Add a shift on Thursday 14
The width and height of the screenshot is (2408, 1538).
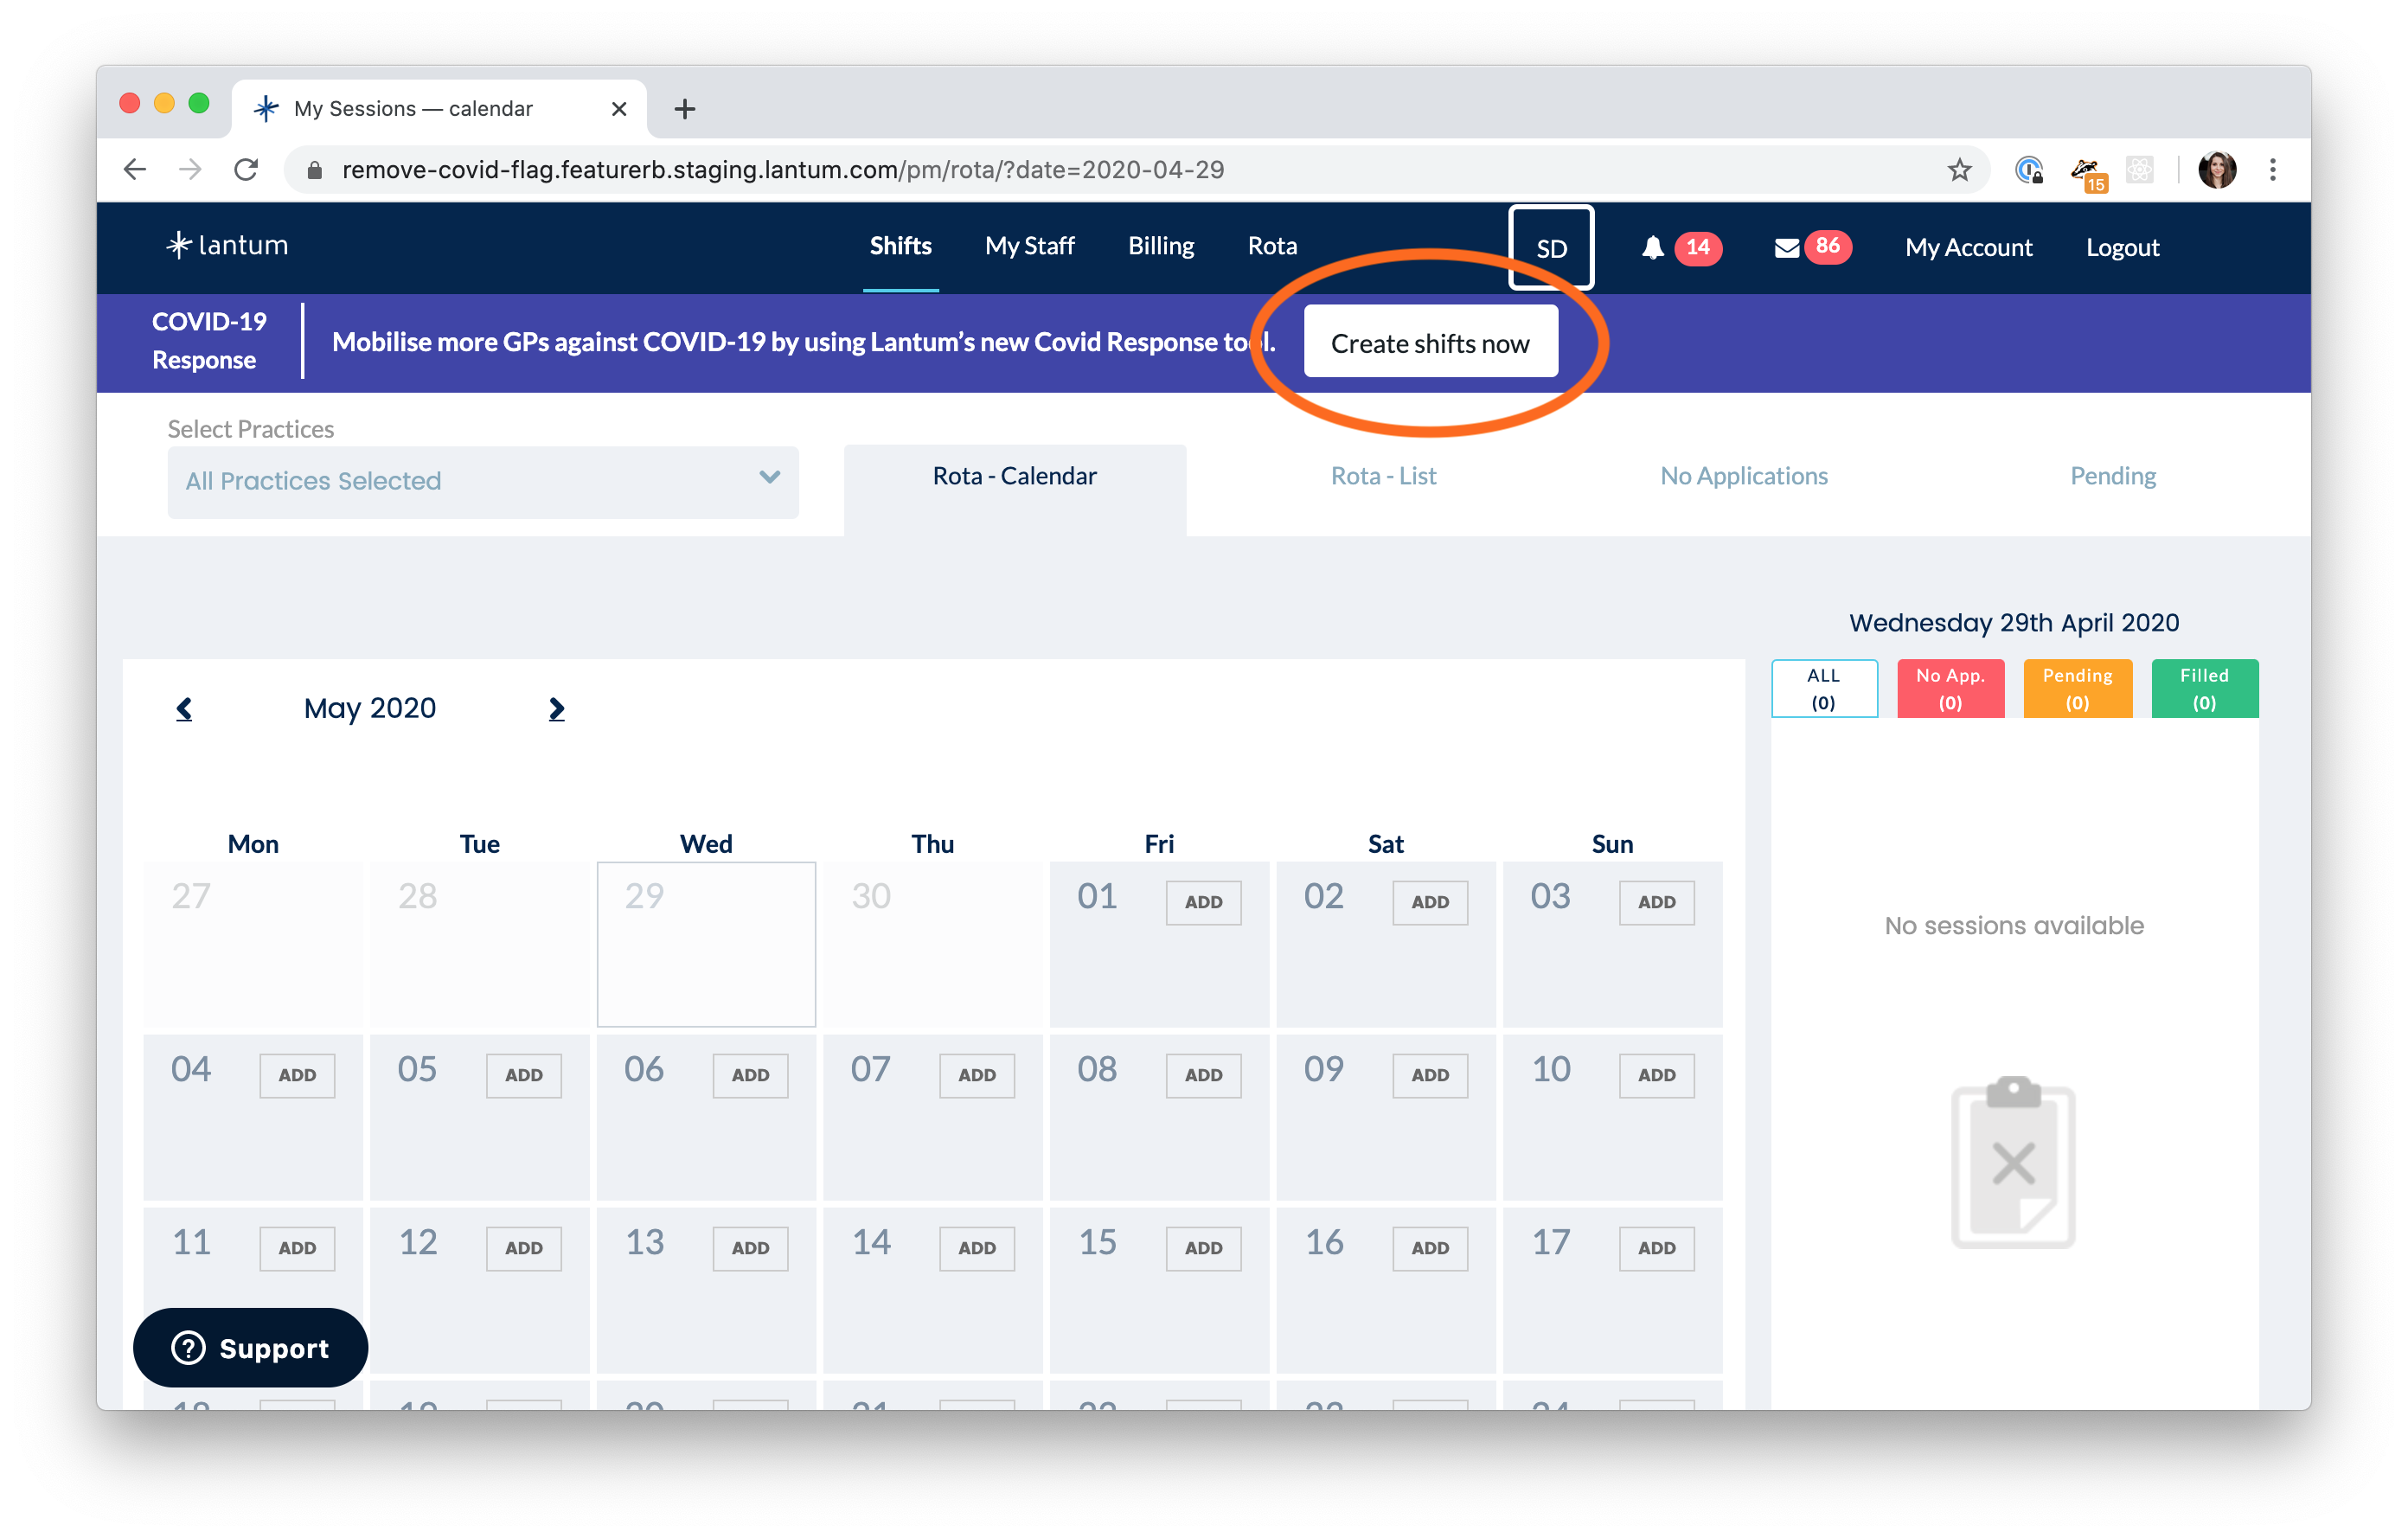pos(977,1248)
